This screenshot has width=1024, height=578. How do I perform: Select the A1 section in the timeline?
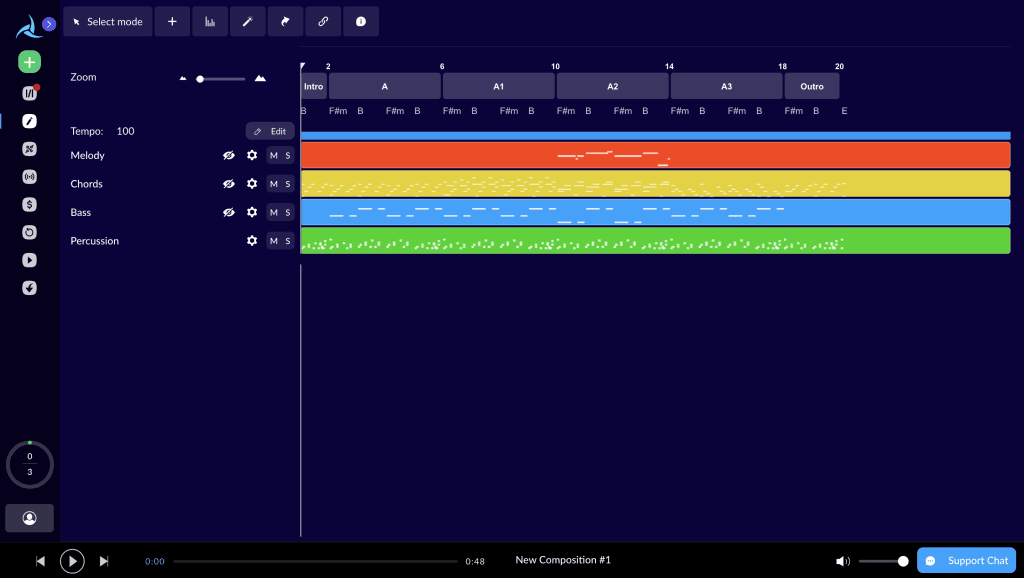498,87
